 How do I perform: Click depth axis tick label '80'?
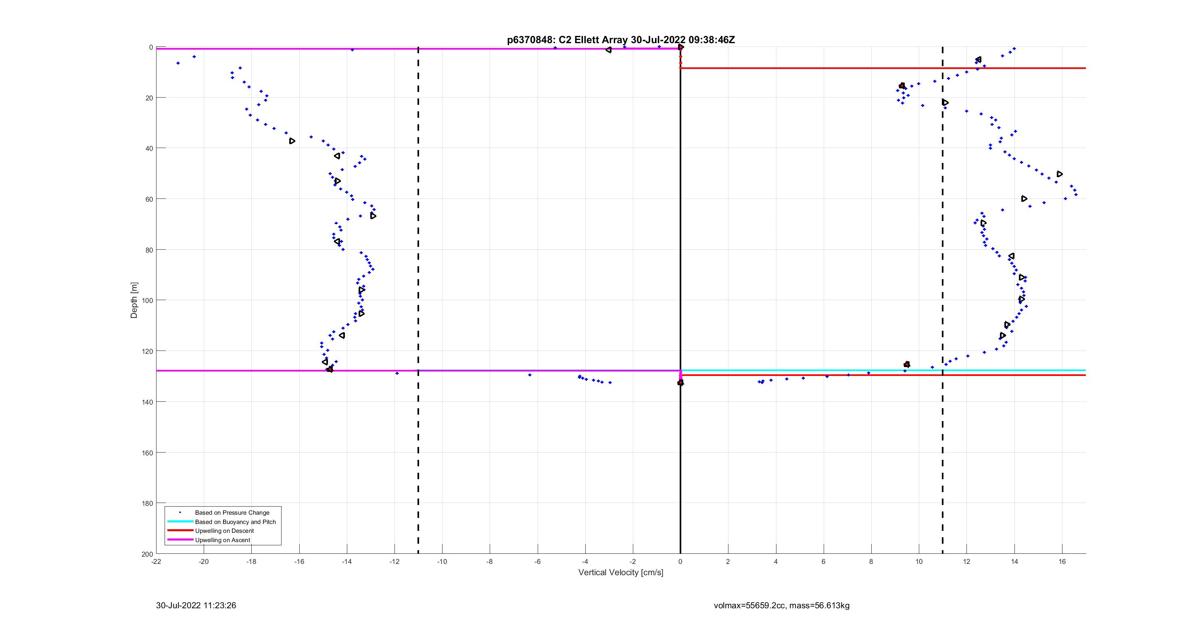point(148,250)
